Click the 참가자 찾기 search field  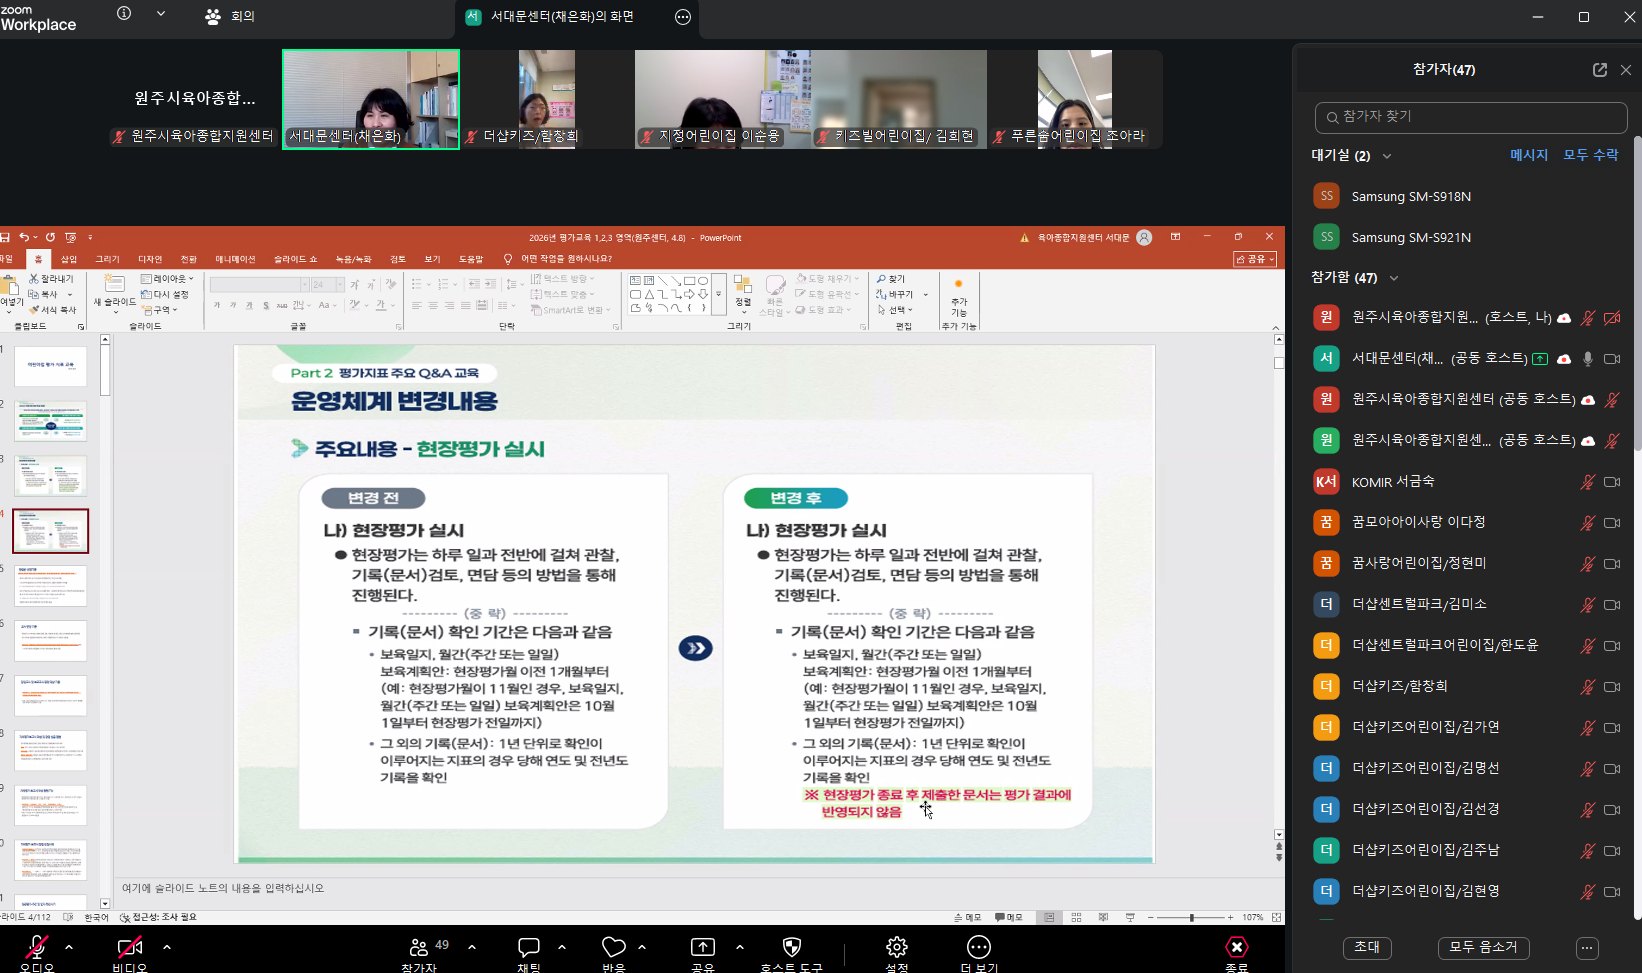pyautogui.click(x=1471, y=117)
